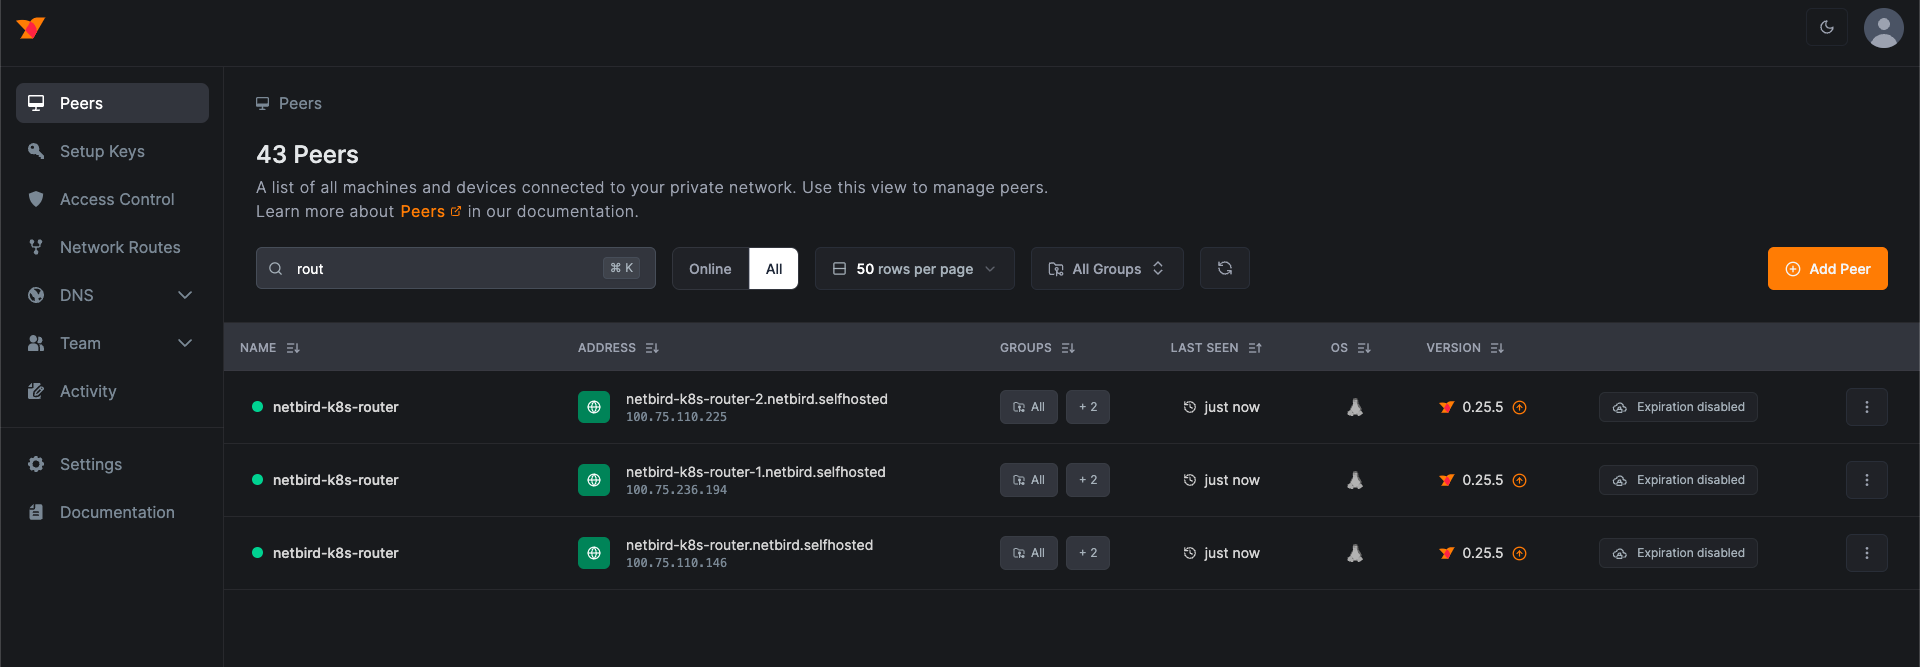This screenshot has height=667, width=1920.
Task: Open the All Groups filter dropdown
Action: [1106, 269]
